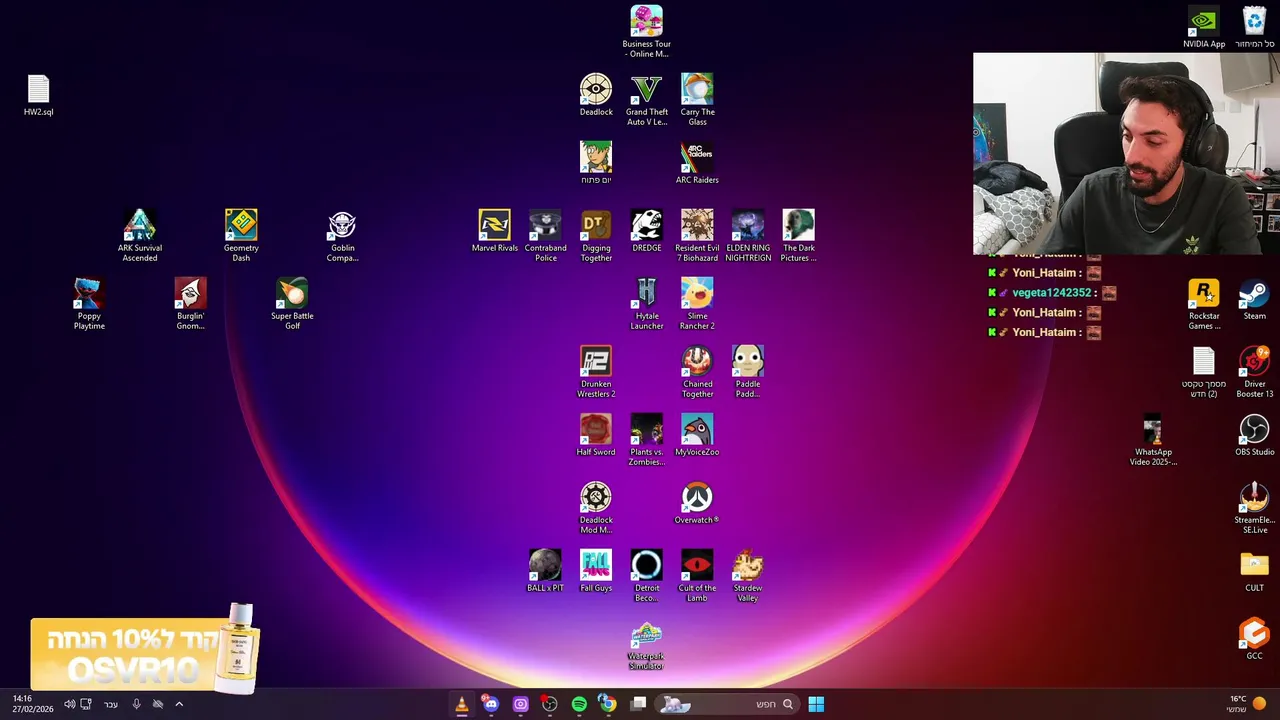The image size is (1280, 720).
Task: Select the NVIDIA App shortcut
Action: coord(1204,27)
